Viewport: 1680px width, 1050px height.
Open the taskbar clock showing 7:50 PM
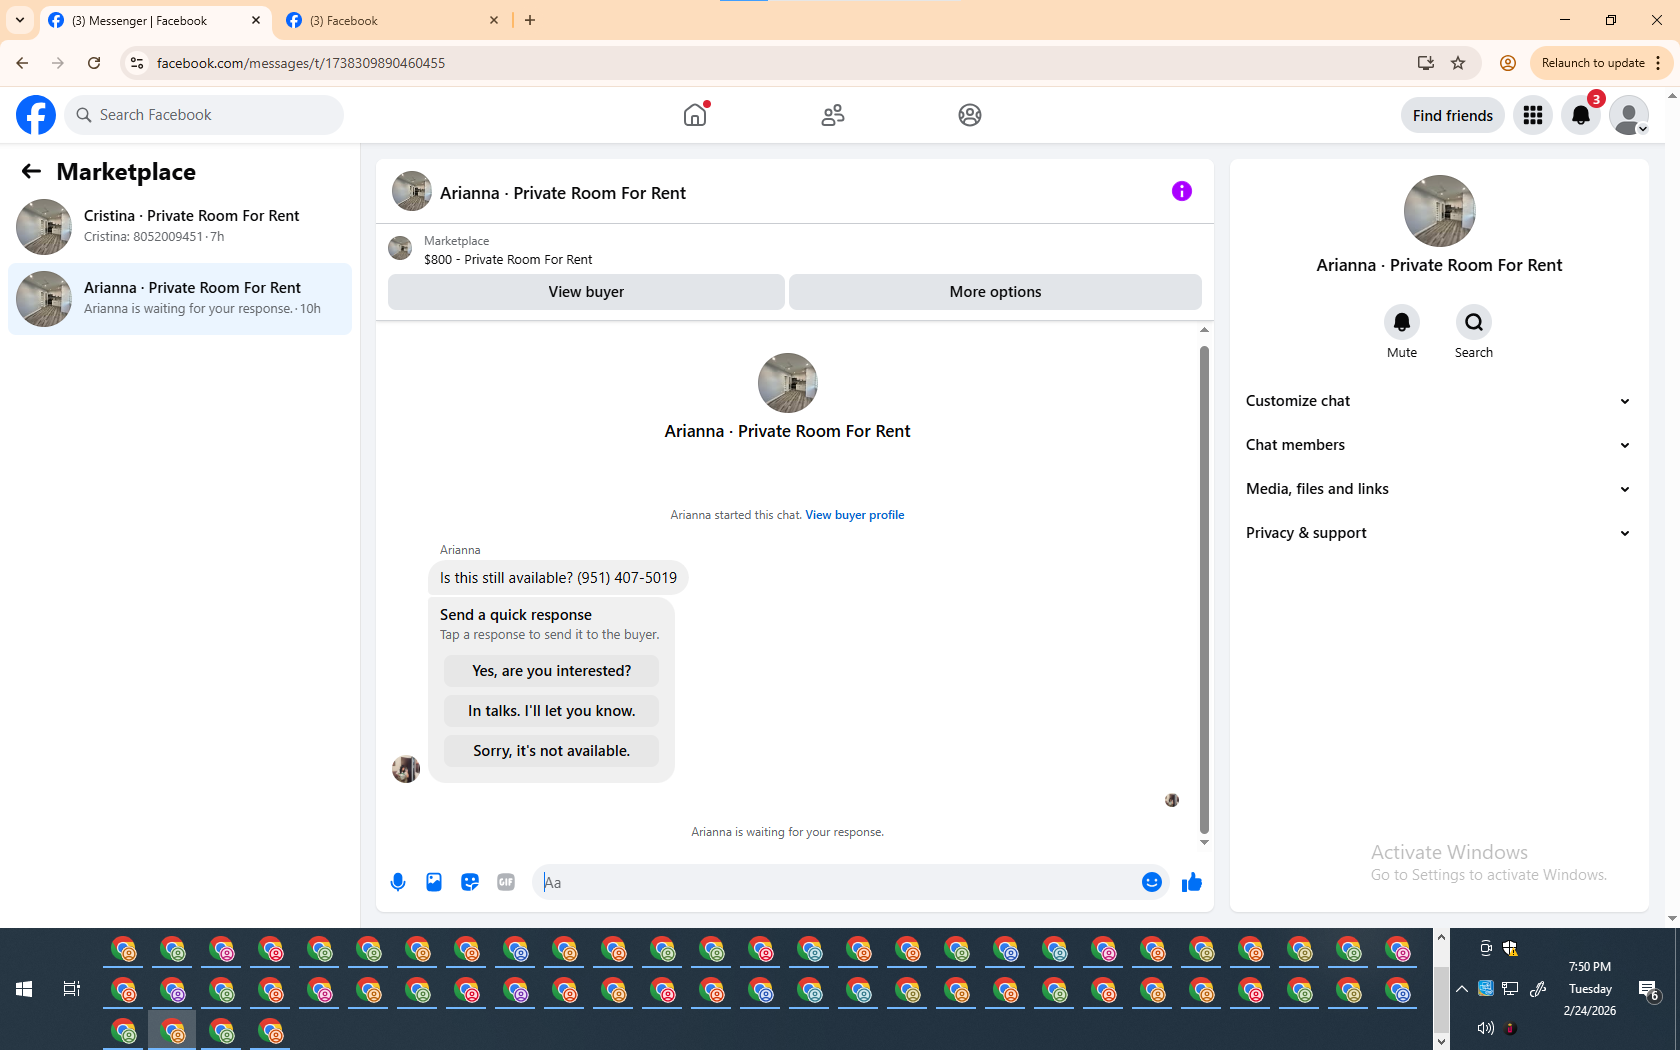1590,989
